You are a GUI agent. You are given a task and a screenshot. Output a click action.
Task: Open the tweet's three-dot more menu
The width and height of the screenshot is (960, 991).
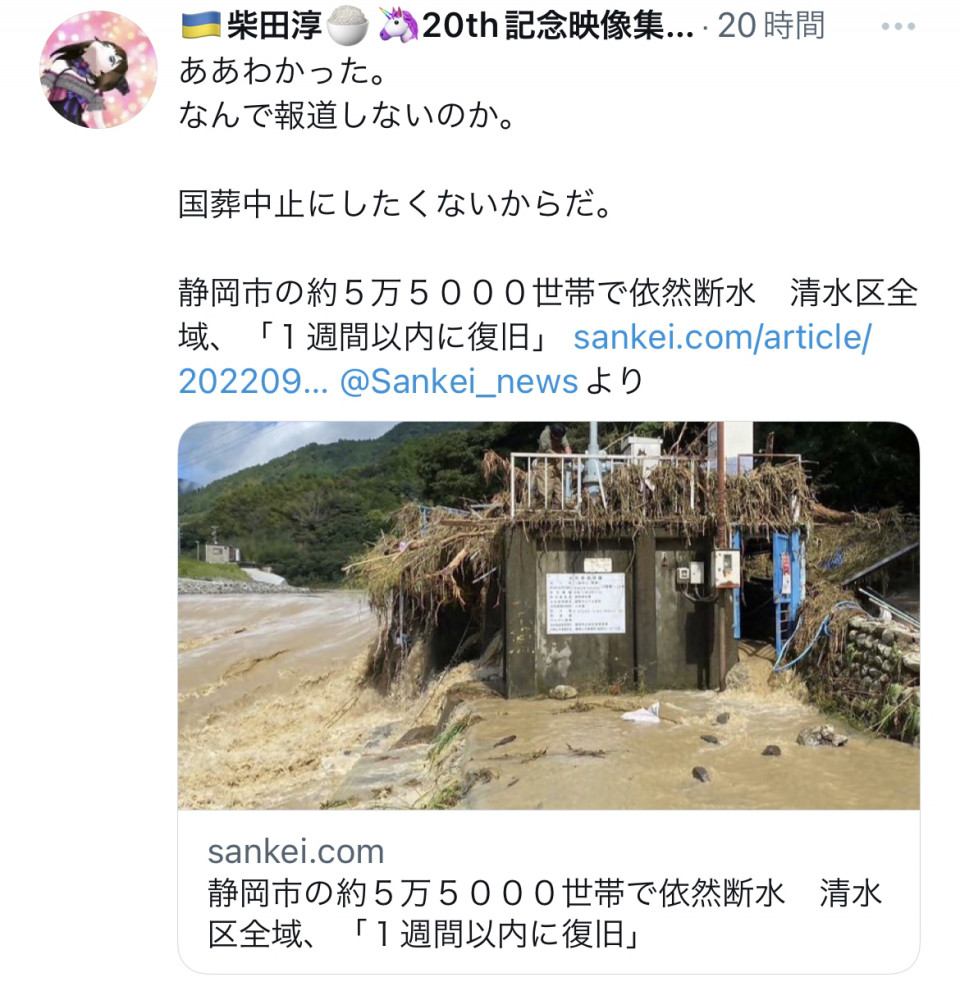898,27
